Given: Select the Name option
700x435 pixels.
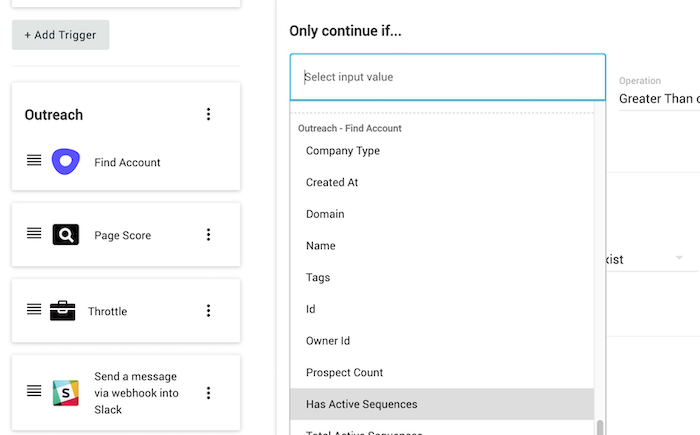Looking at the screenshot, I should [442, 246].
